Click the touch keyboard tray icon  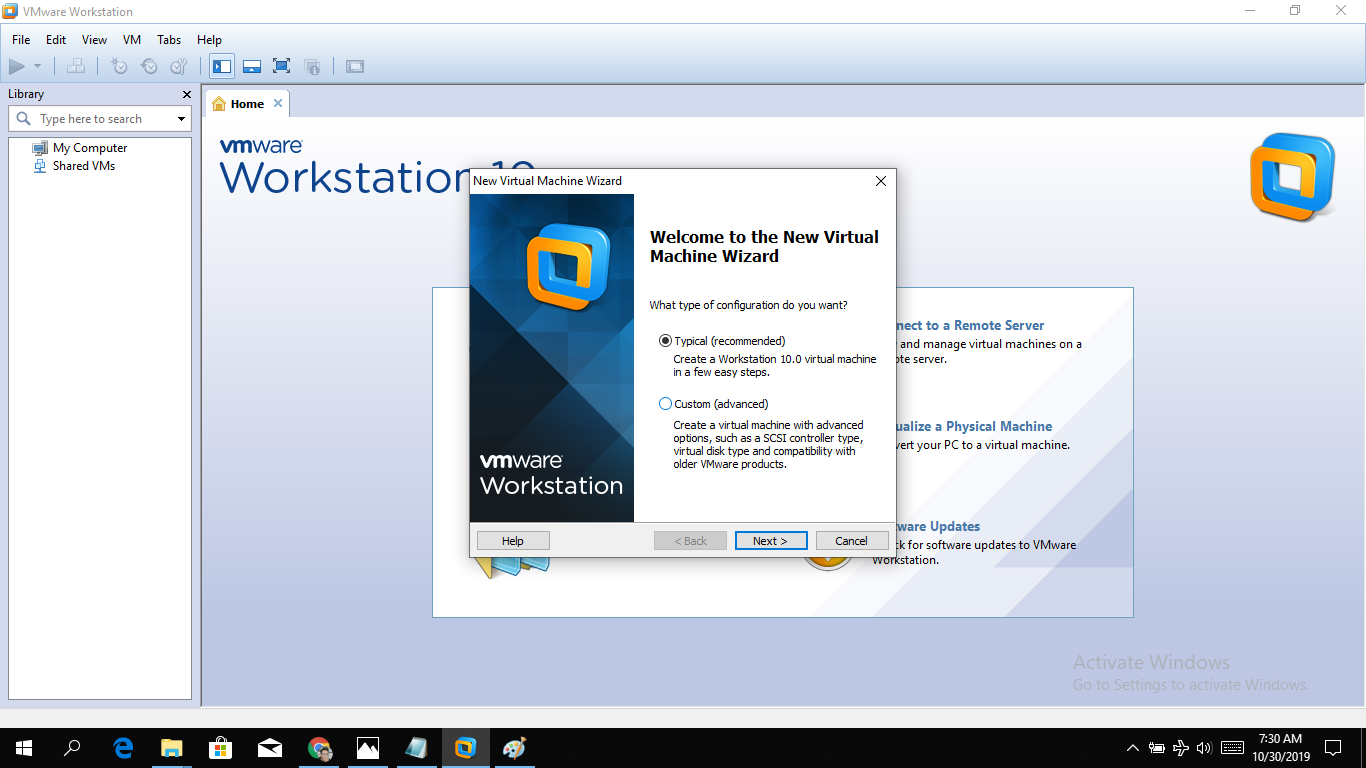[1232, 748]
